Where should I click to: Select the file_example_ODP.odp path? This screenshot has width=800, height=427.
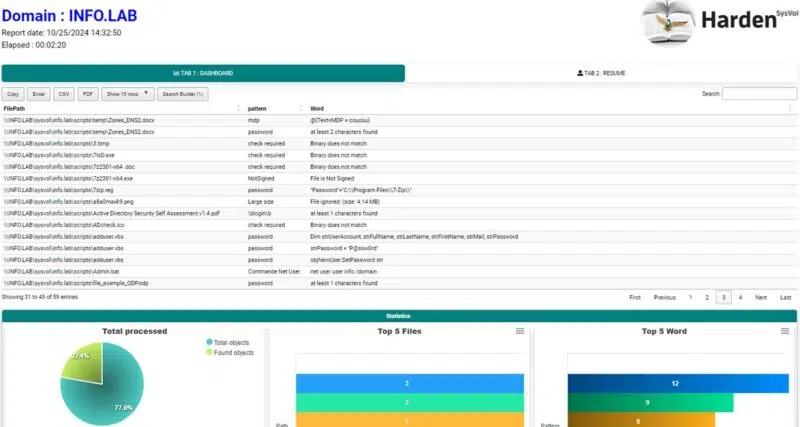coord(76,283)
